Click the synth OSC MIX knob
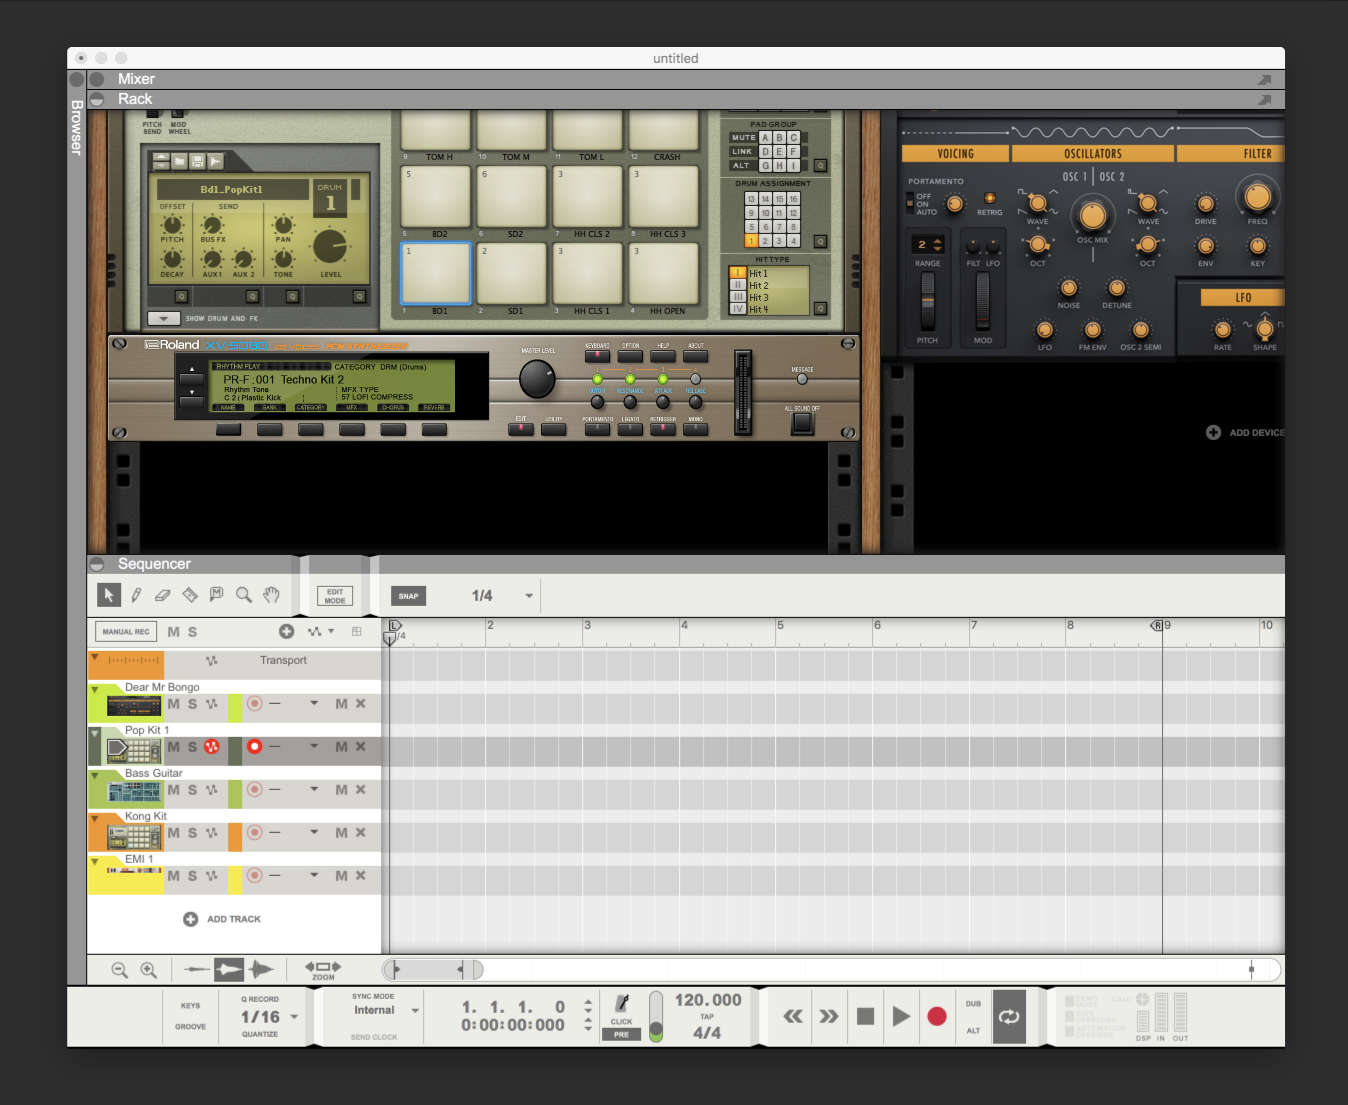 [x=1093, y=215]
